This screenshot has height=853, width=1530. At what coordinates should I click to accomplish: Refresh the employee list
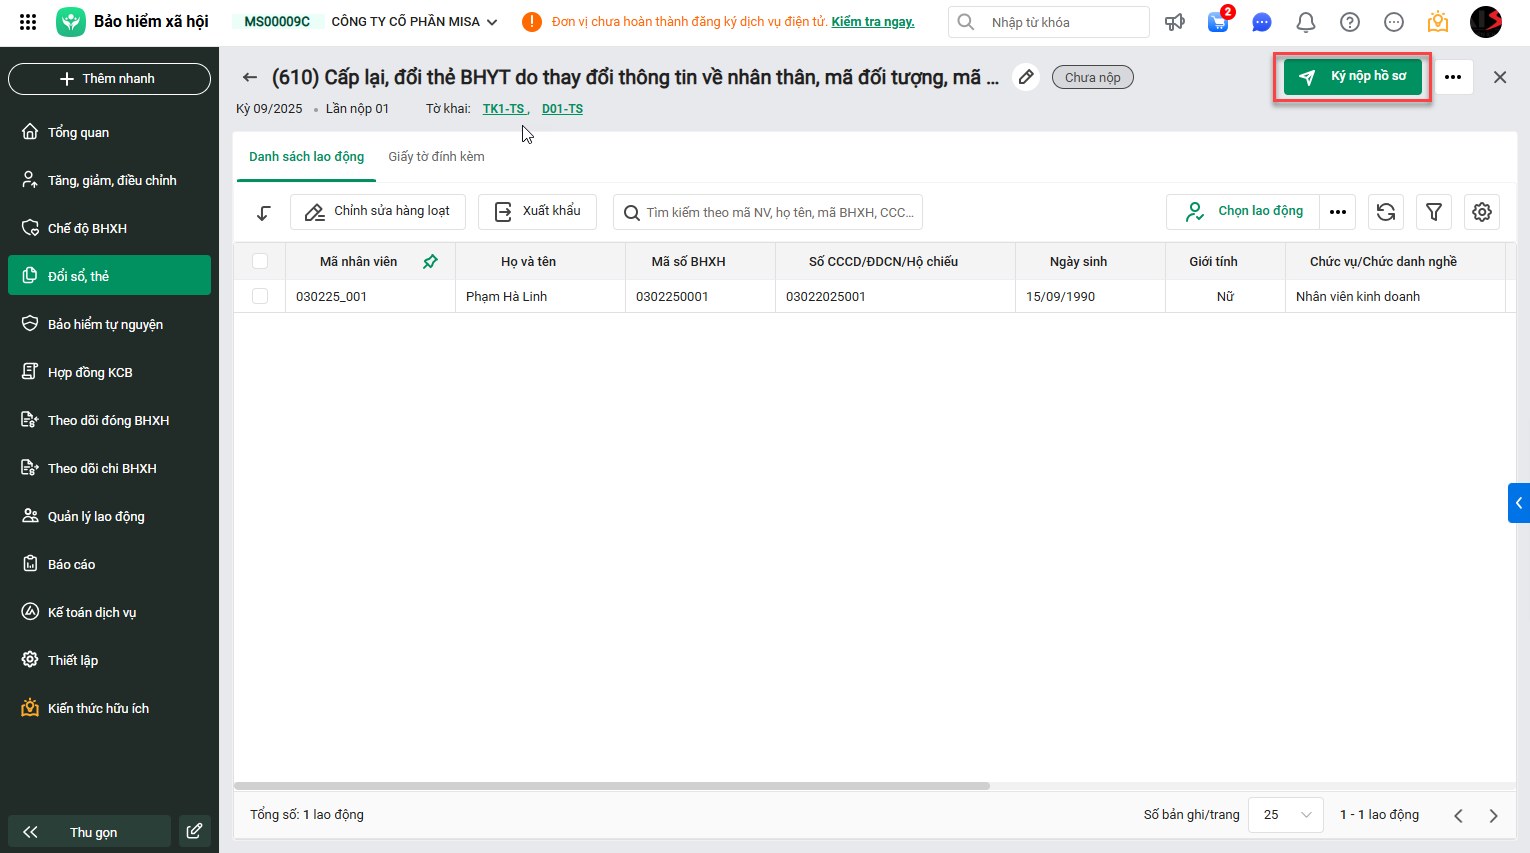[1386, 212]
